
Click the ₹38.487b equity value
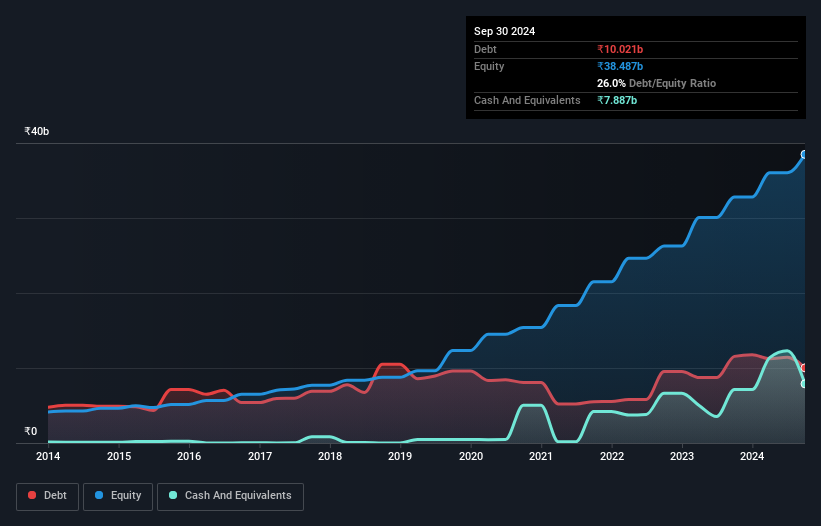tap(620, 66)
